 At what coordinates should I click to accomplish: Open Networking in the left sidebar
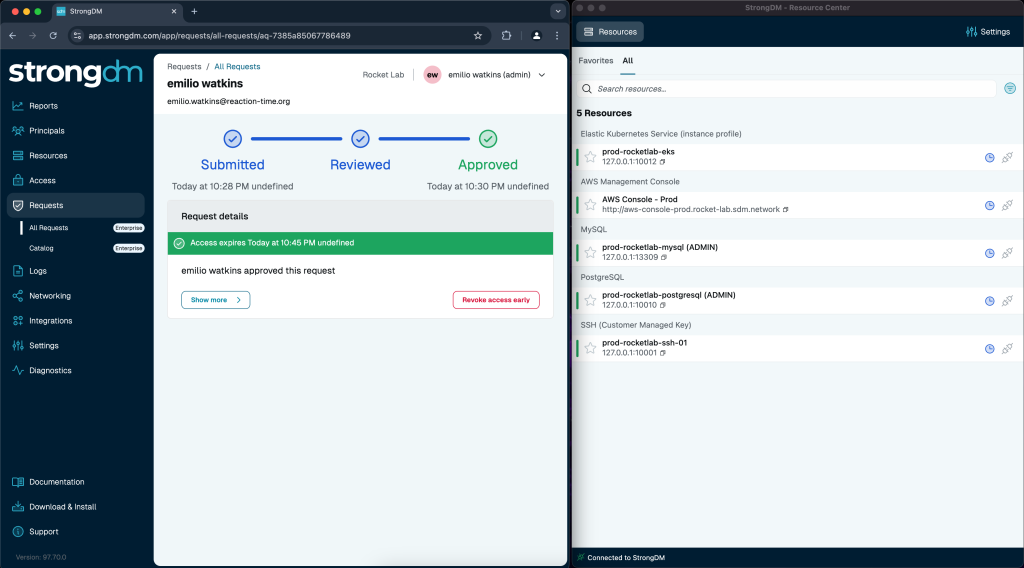50,296
